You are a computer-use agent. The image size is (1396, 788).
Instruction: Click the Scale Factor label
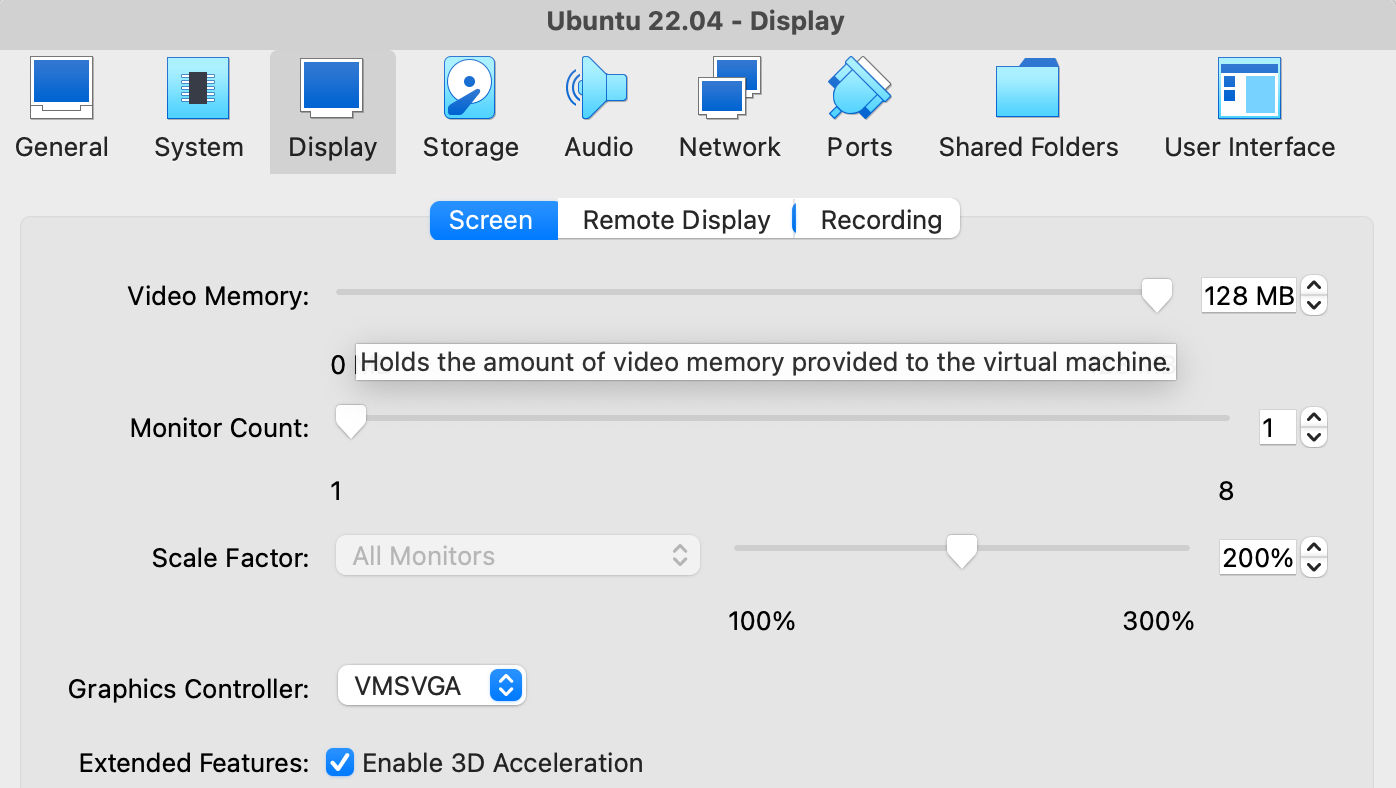click(x=230, y=558)
